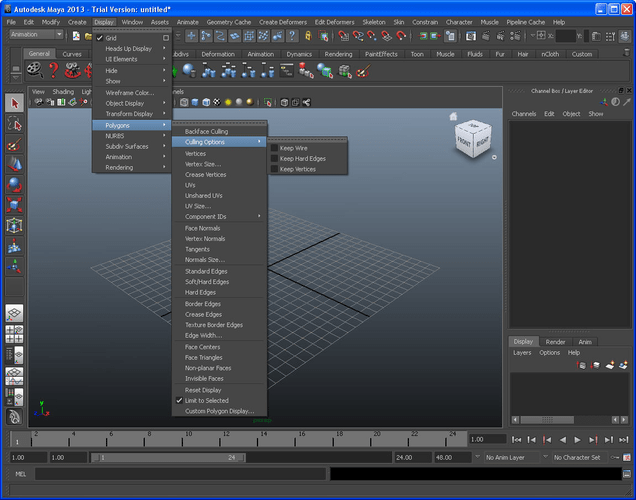Toggle the Keep Vertices checkbox
This screenshot has width=636, height=500.
click(274, 169)
